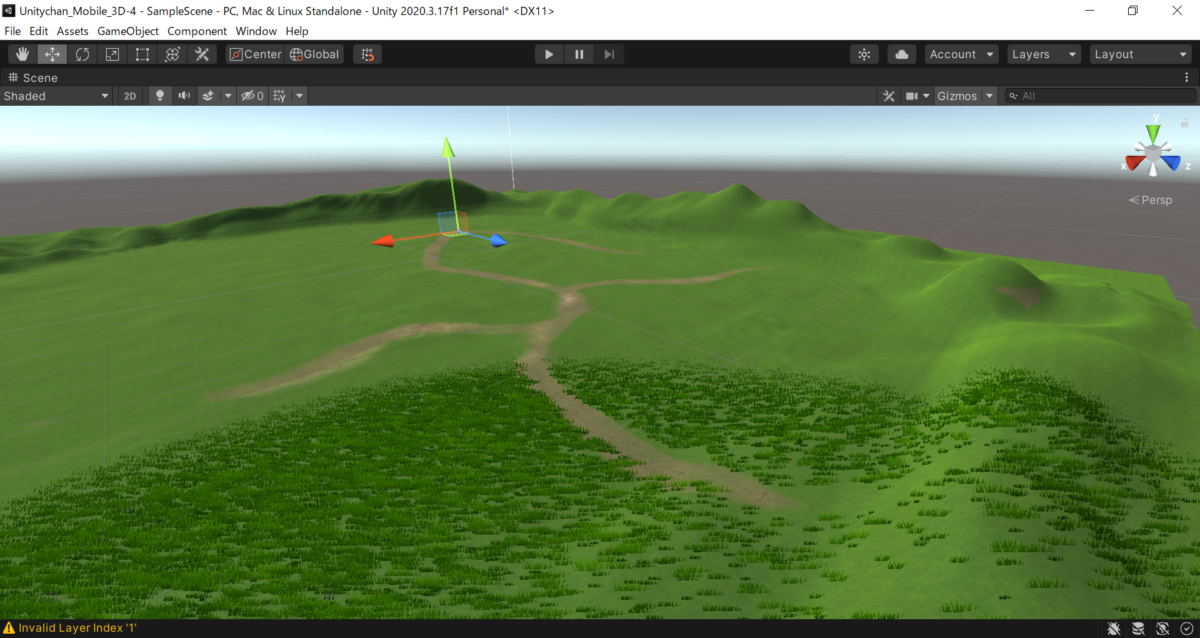The width and height of the screenshot is (1200, 638).
Task: Open the Component menu
Action: 197,31
